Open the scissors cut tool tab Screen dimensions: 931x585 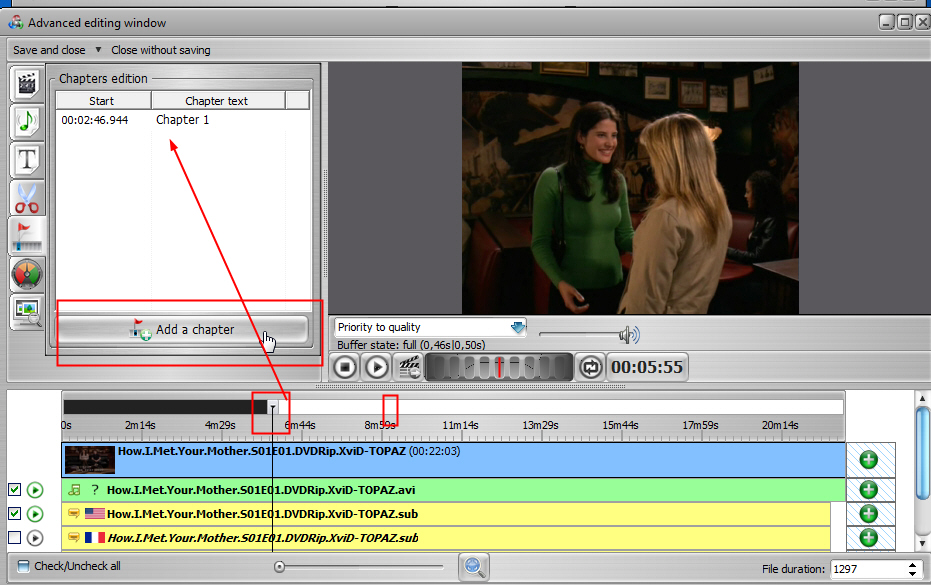tap(27, 198)
